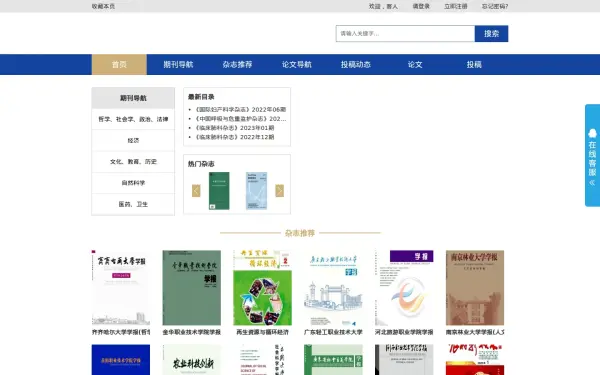Open the 在线客服 online support widget
The height and width of the screenshot is (375, 600).
pos(592,155)
